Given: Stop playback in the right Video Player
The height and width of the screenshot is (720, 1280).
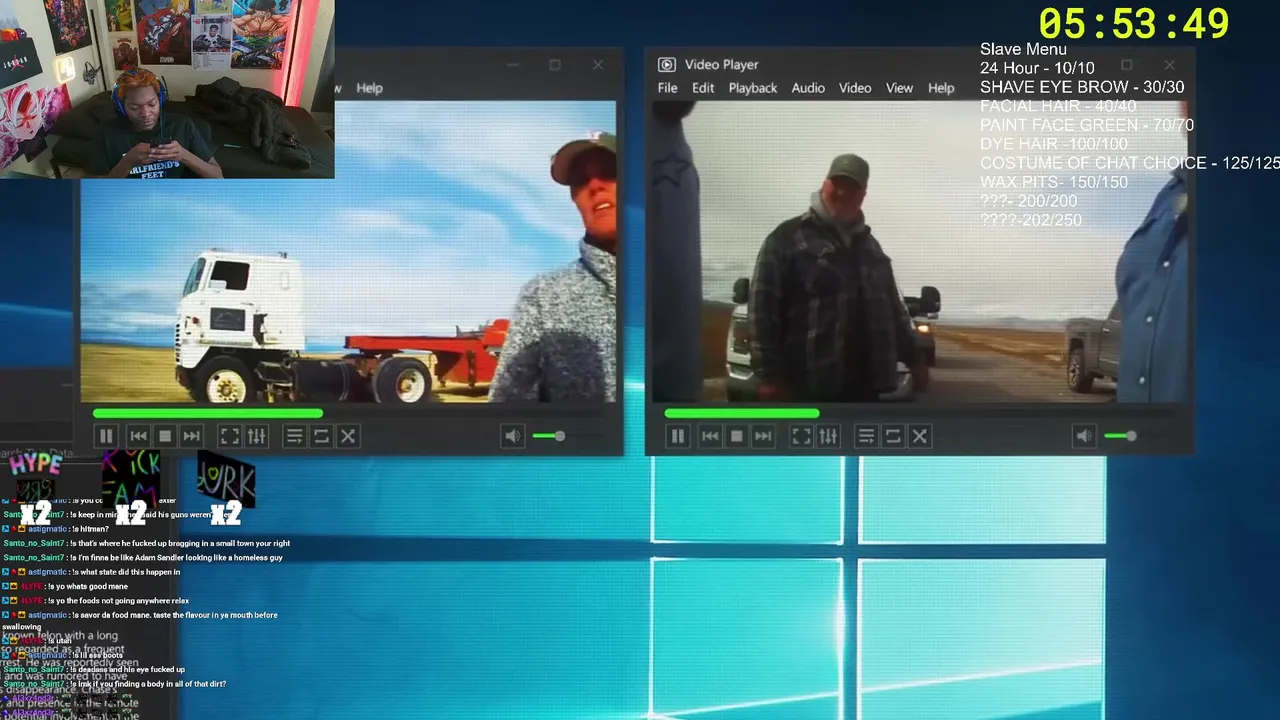Looking at the screenshot, I should point(737,436).
